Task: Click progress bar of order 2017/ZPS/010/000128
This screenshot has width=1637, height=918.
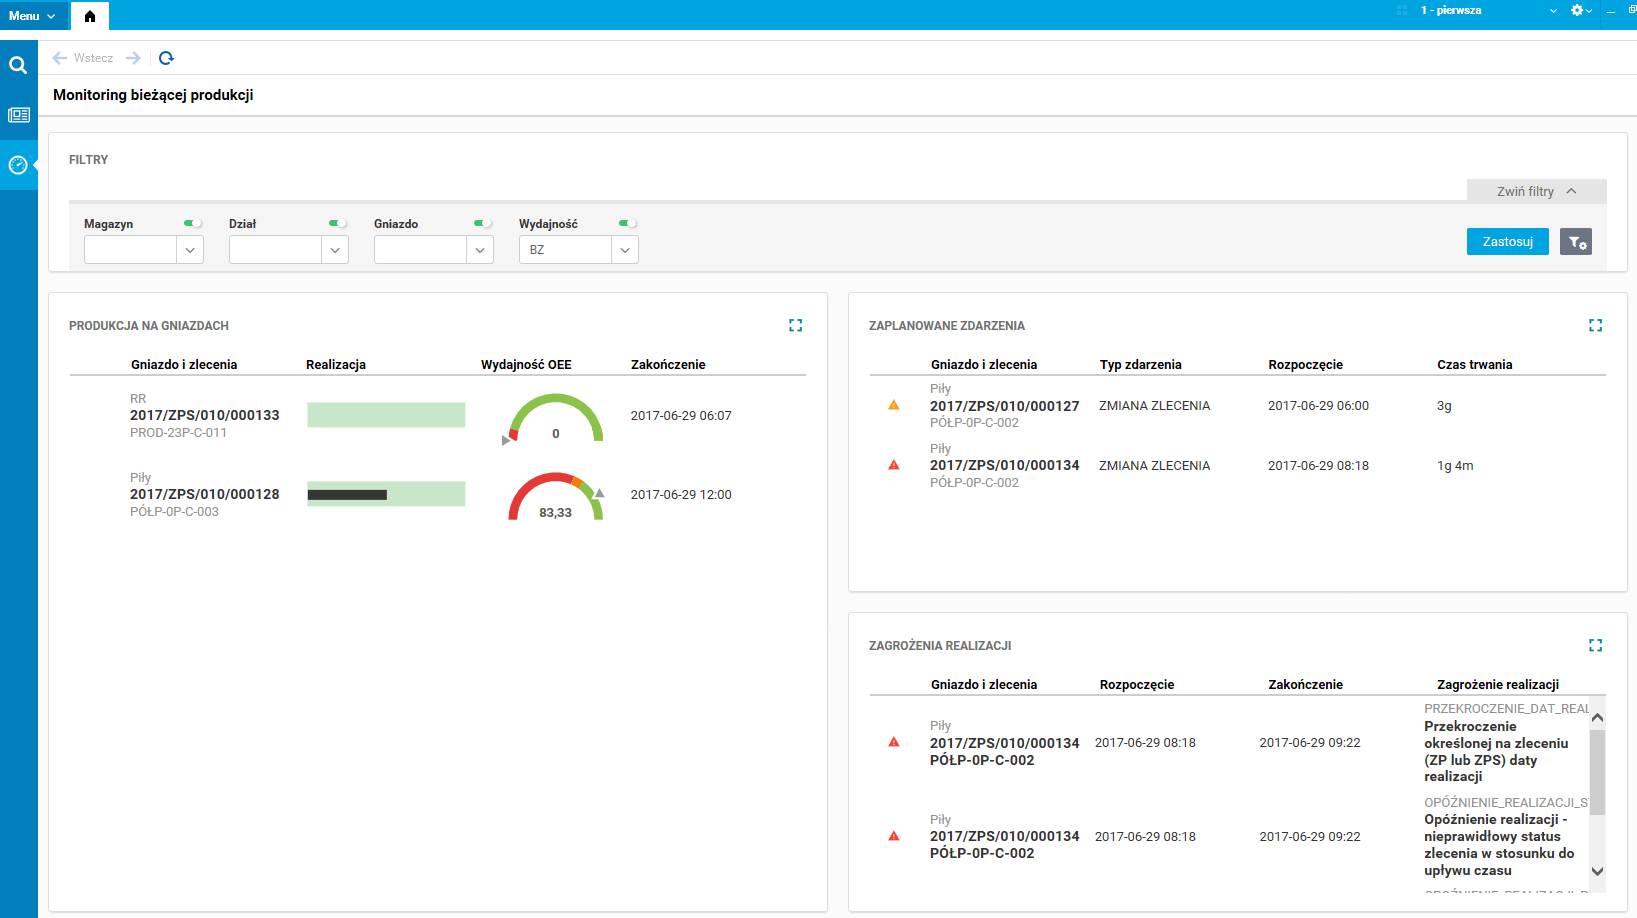Action: pos(386,494)
